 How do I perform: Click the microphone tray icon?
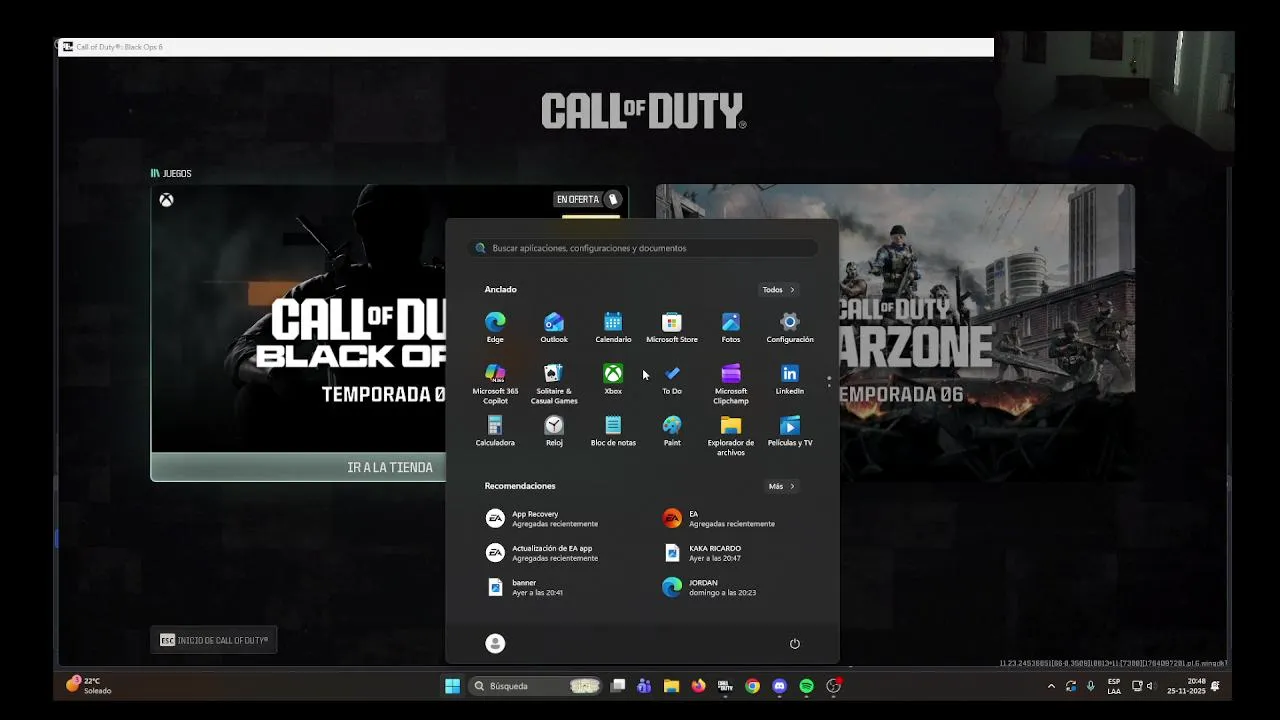pos(1090,686)
